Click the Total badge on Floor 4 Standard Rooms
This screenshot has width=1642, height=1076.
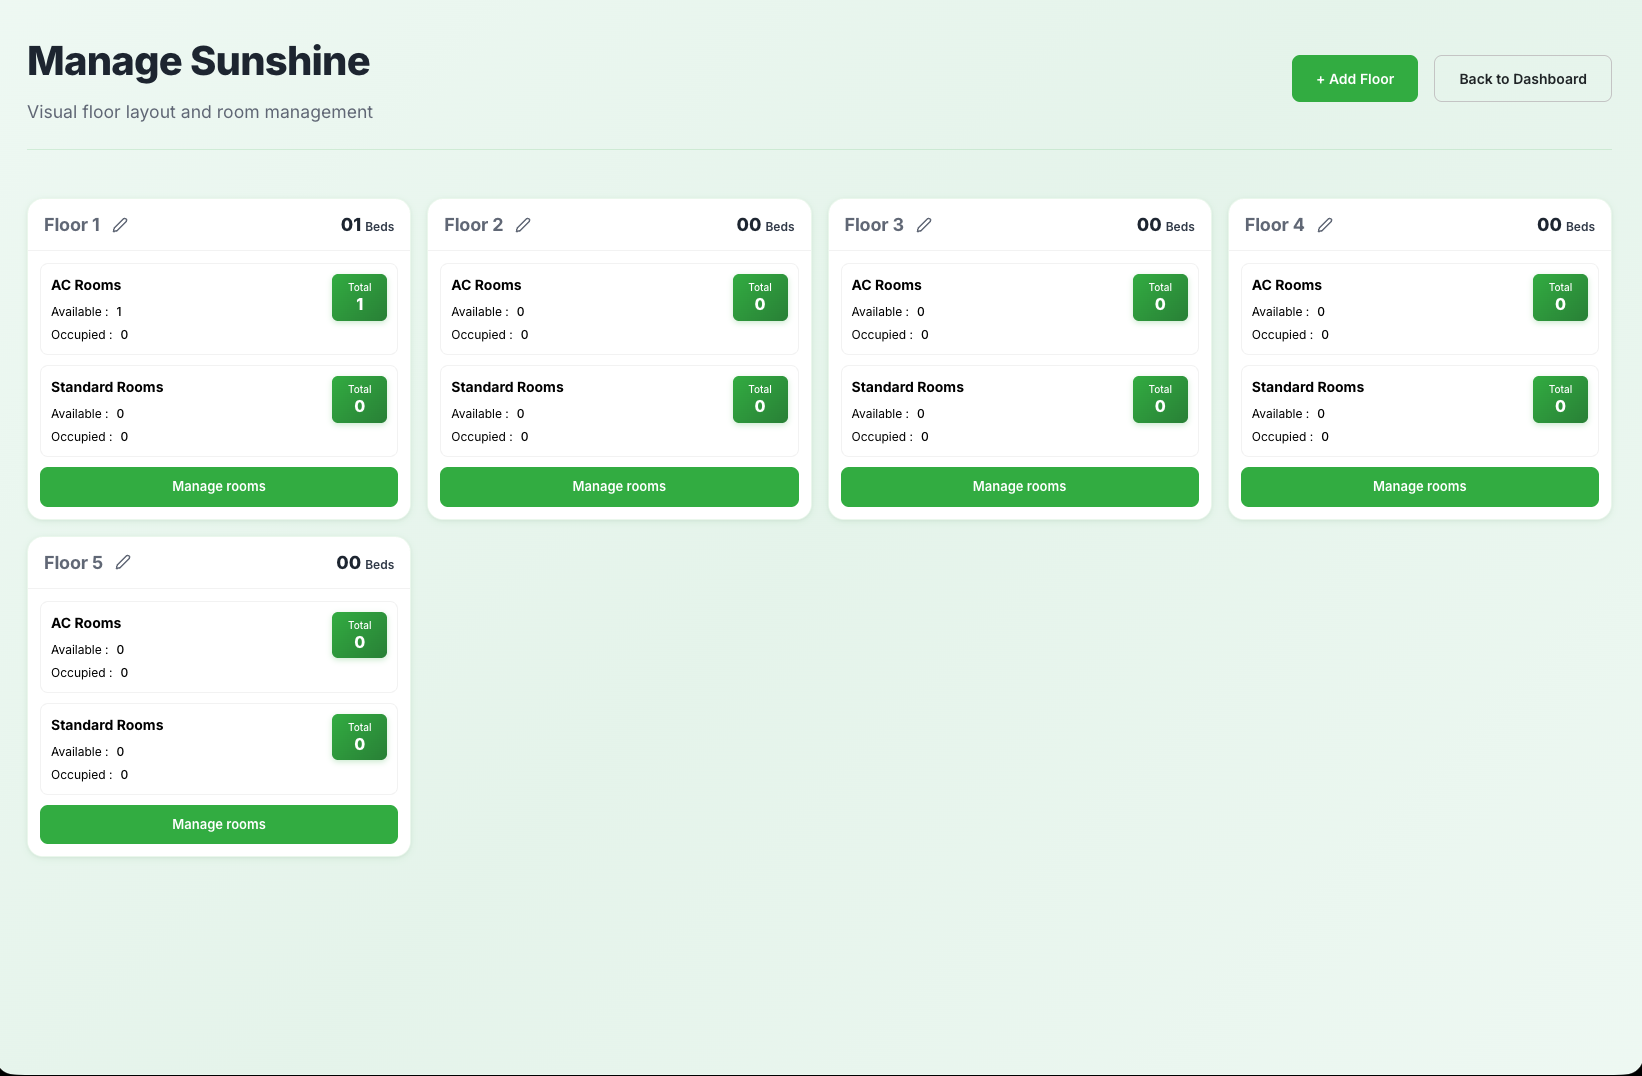1560,399
